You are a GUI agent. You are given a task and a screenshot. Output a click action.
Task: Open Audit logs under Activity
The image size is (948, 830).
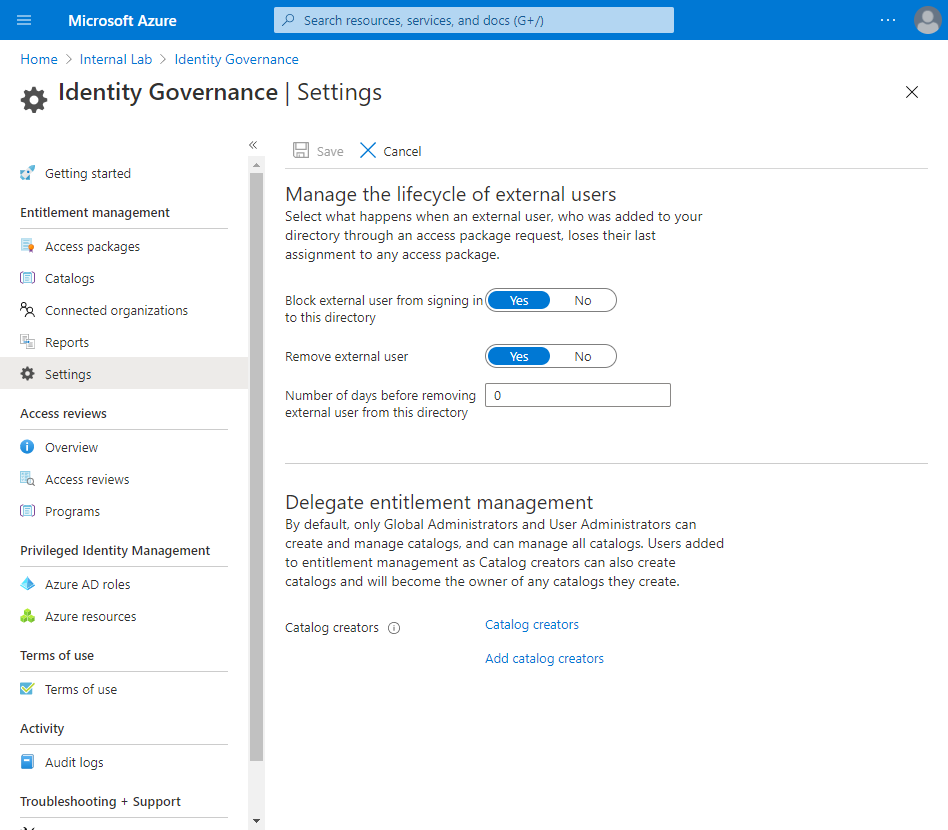tap(76, 761)
